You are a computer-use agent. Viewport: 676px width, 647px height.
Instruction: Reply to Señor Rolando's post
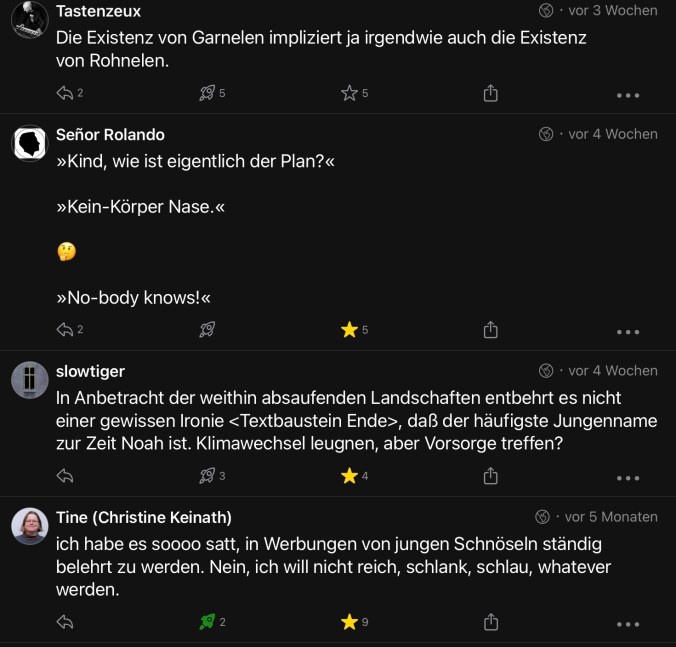click(x=66, y=330)
